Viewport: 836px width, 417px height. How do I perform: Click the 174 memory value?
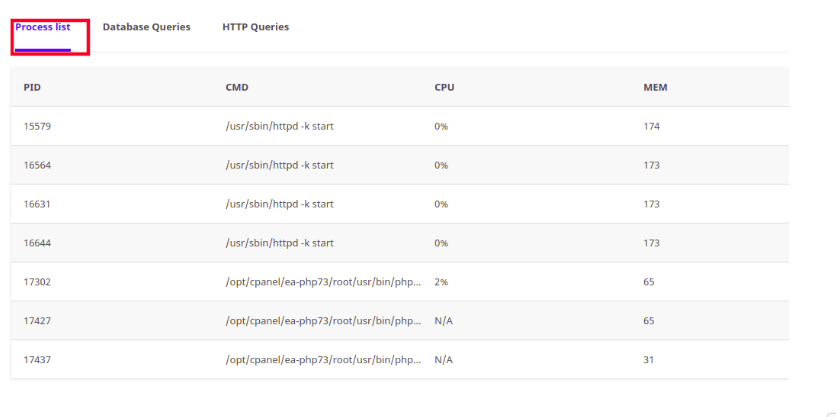pos(652,126)
